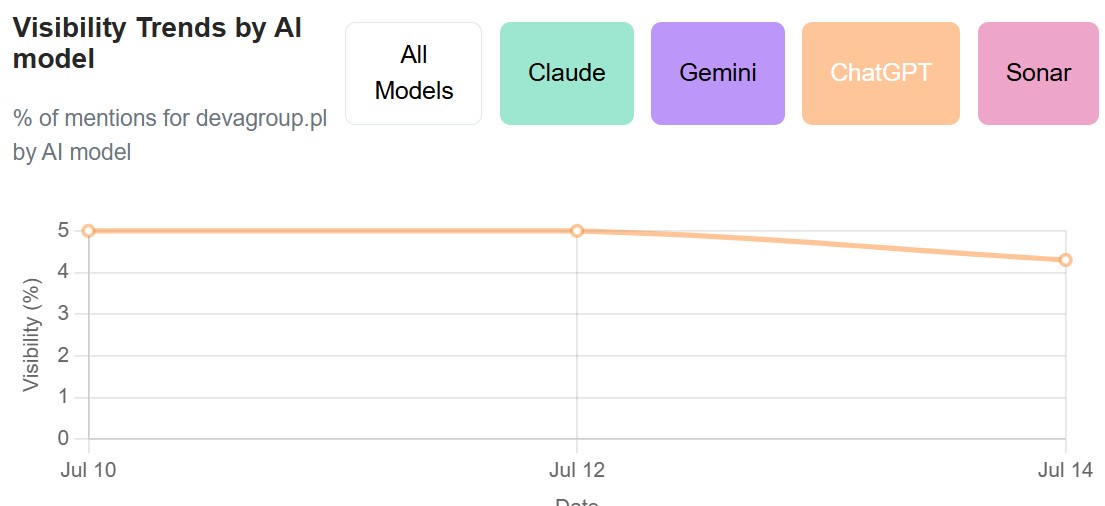Click the 3 tick on the visibility axis
The height and width of the screenshot is (506, 1105).
(x=63, y=314)
